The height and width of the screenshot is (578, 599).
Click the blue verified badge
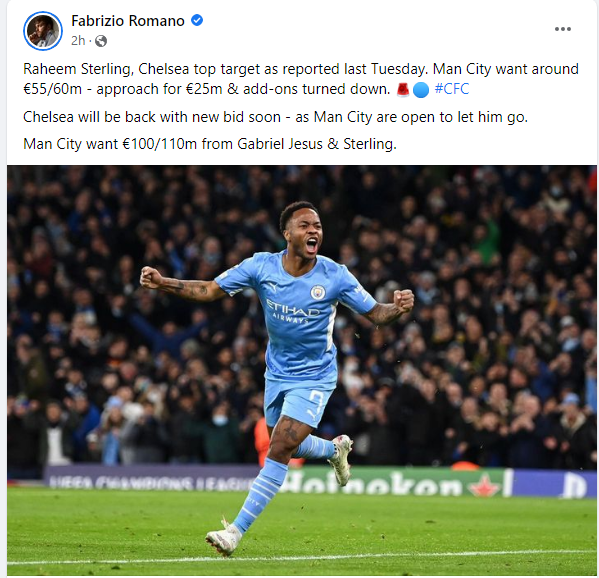[197, 20]
